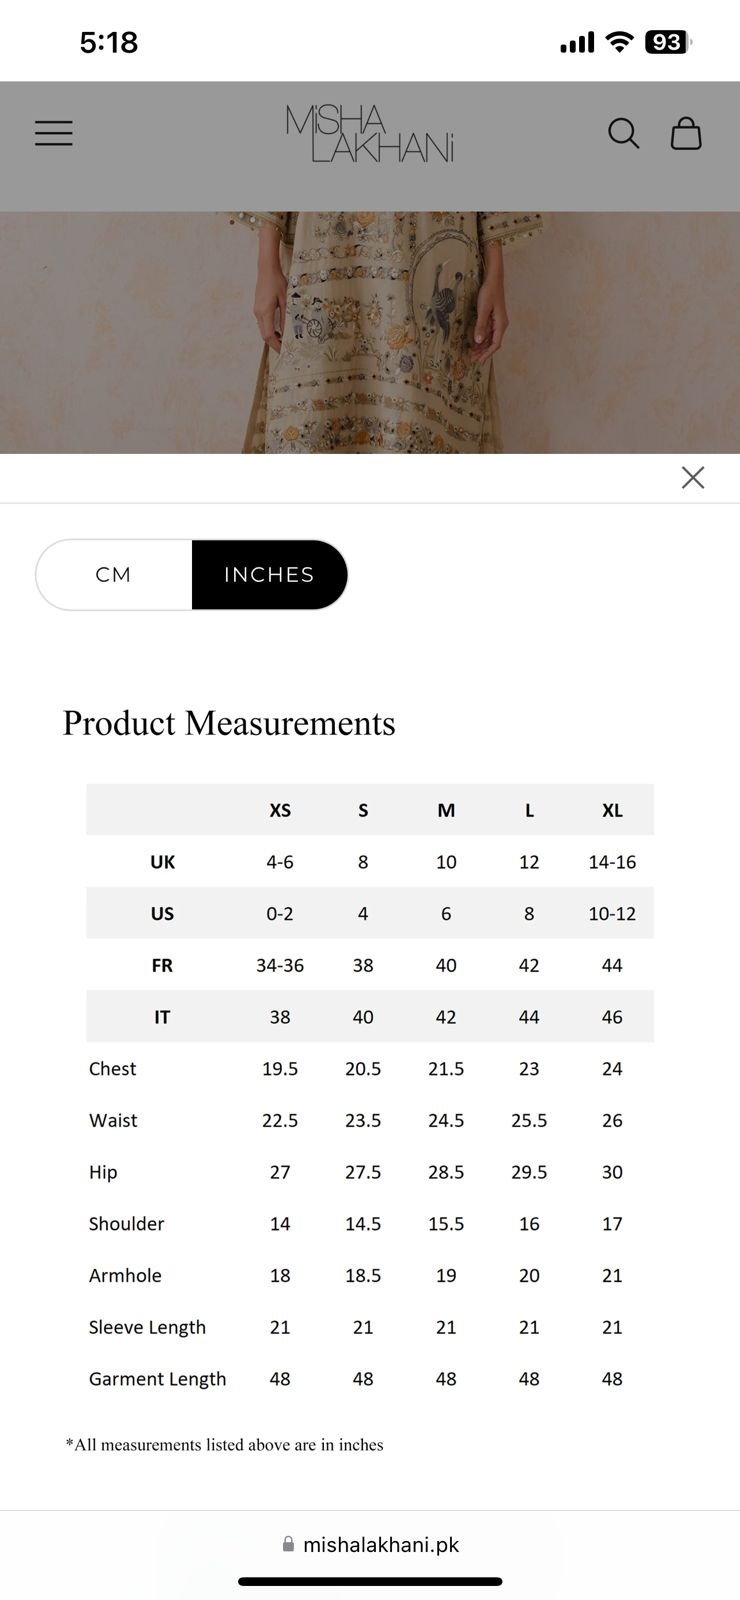Open the hamburger navigation menu
Image resolution: width=740 pixels, height=1600 pixels.
click(54, 133)
